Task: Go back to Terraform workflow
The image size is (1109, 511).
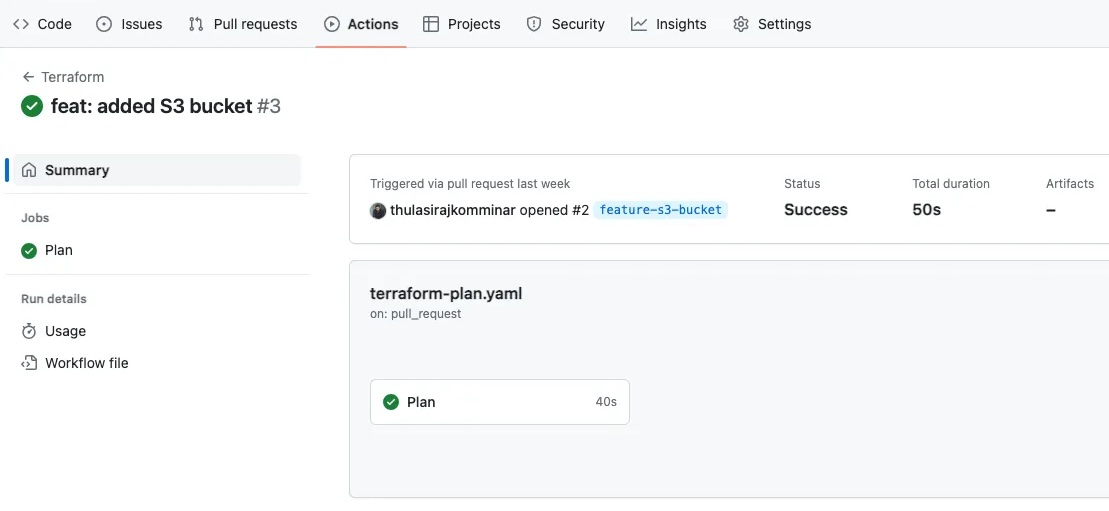Action: click(x=72, y=77)
